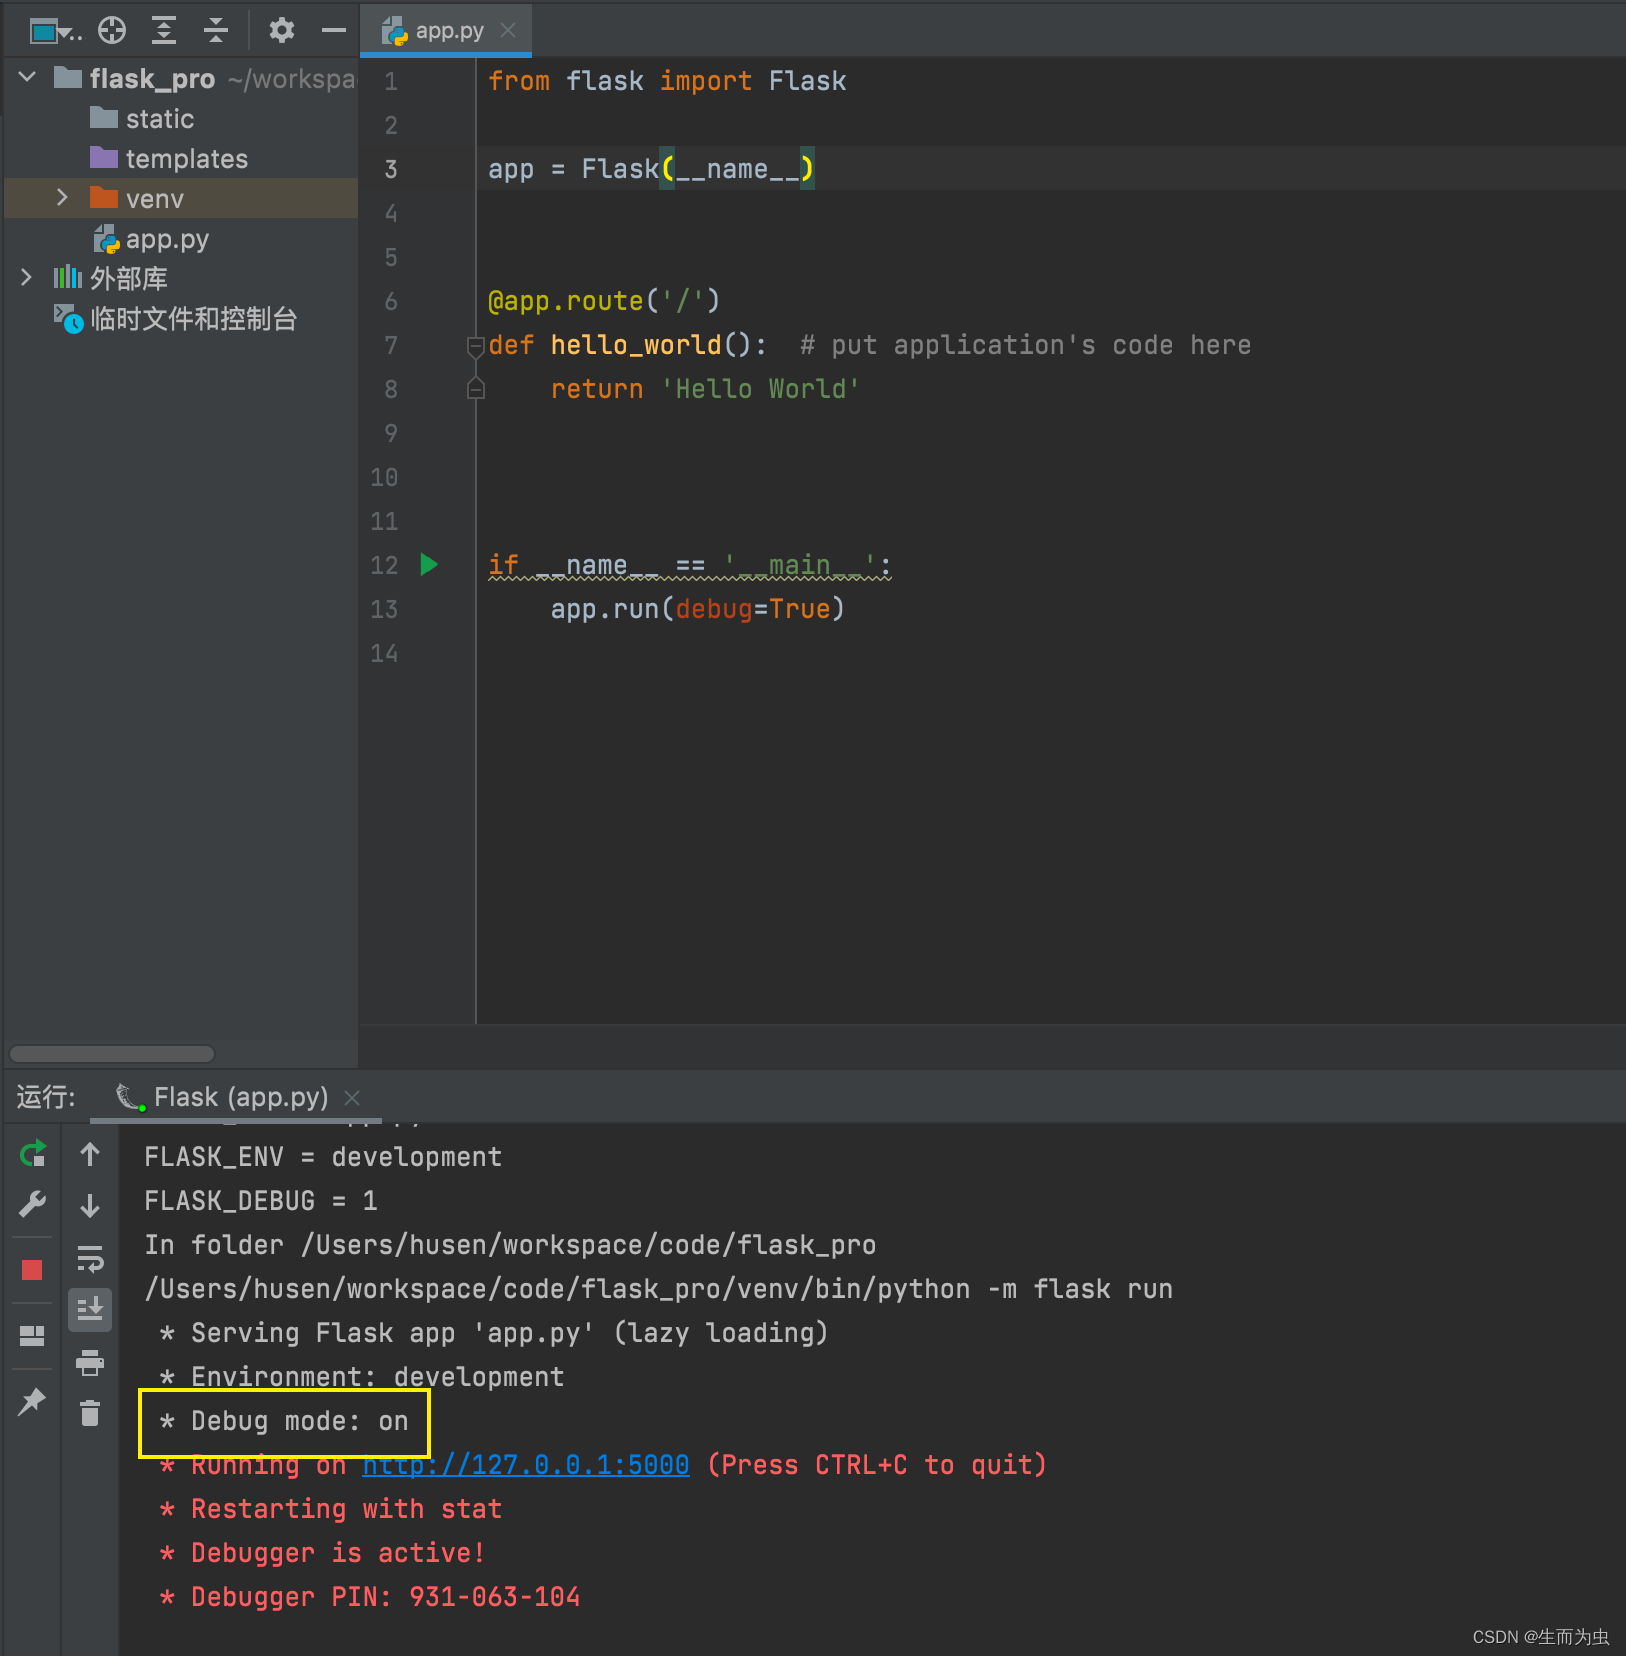Click 'Debug mode: on' console line
Image resolution: width=1626 pixels, height=1656 pixels.
[x=284, y=1421]
